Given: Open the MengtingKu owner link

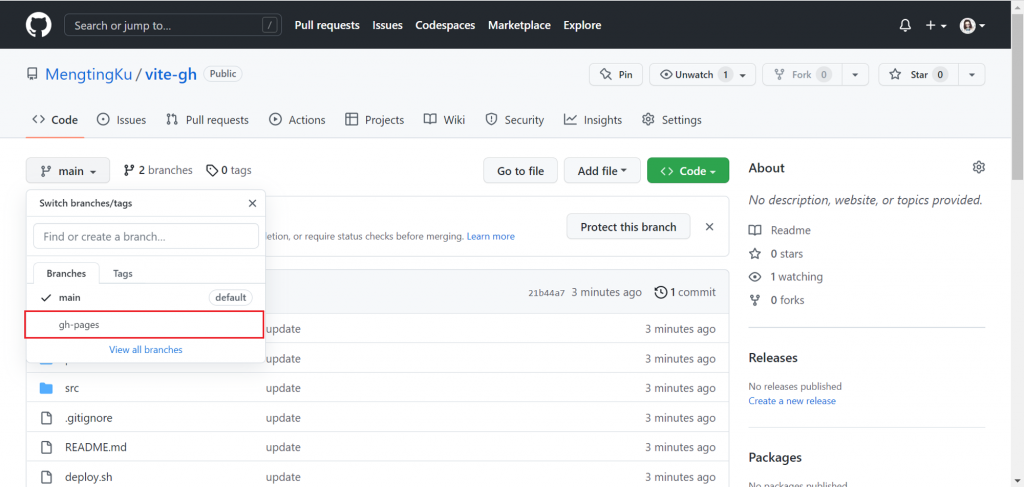Looking at the screenshot, I should [x=88, y=74].
